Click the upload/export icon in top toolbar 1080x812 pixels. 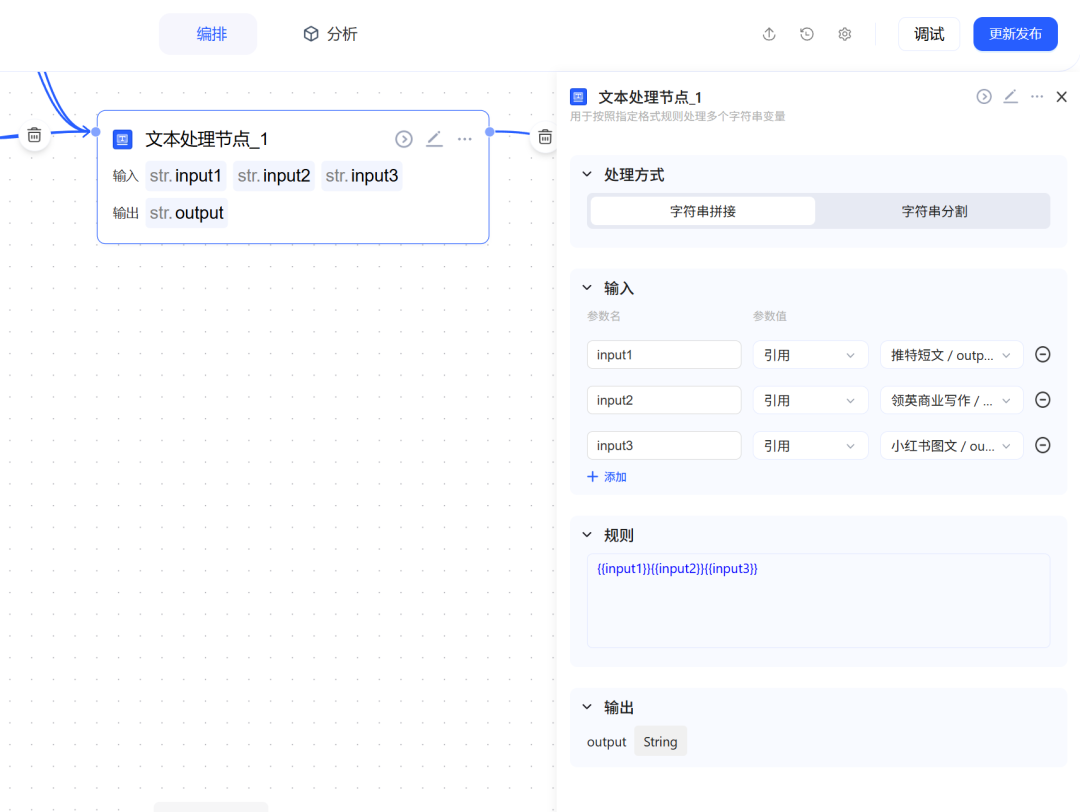click(769, 34)
